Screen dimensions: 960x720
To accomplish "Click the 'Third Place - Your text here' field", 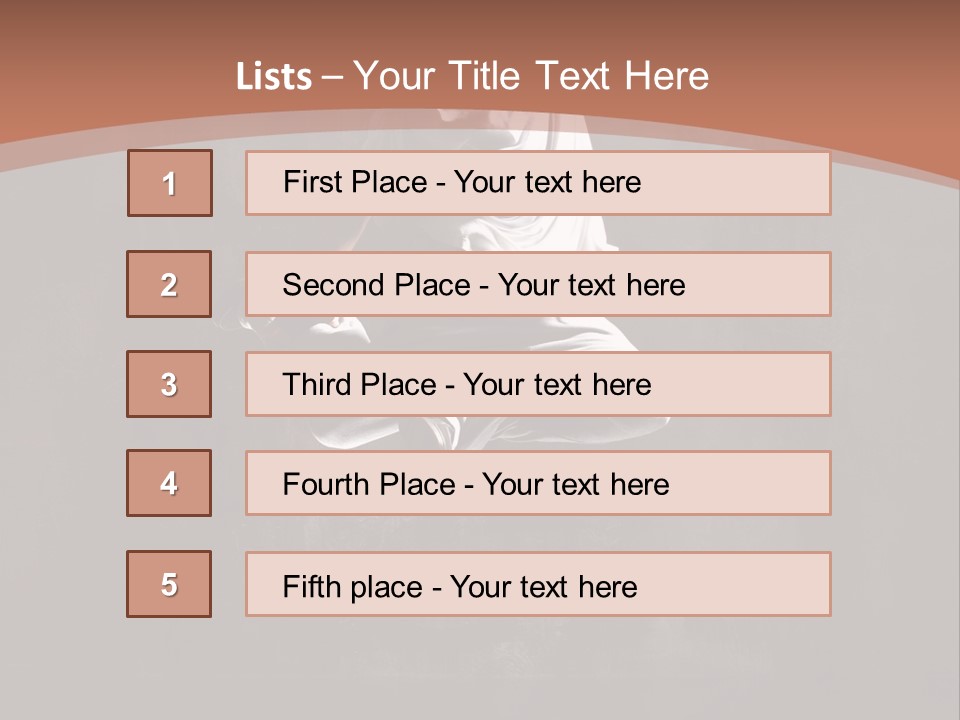I will tap(538, 384).
